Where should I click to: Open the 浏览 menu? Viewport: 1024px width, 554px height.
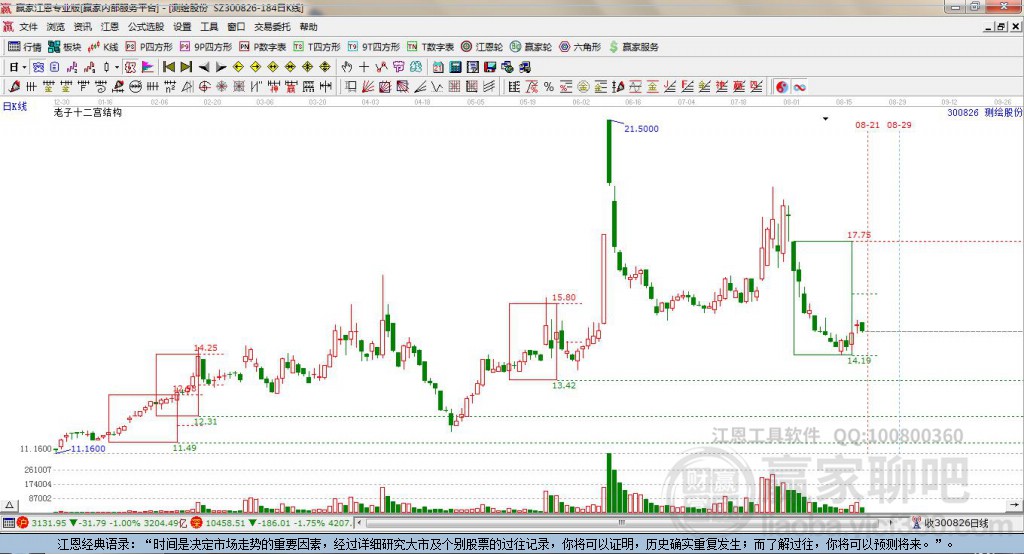56,27
